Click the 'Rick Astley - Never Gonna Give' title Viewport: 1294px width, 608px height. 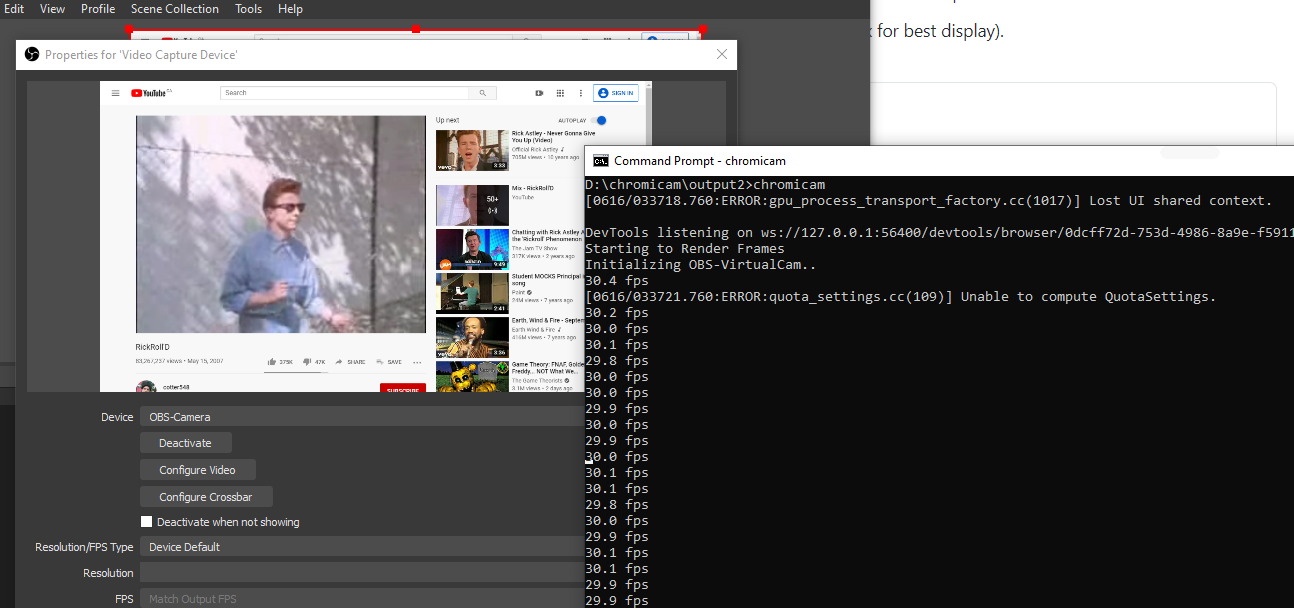[553, 137]
